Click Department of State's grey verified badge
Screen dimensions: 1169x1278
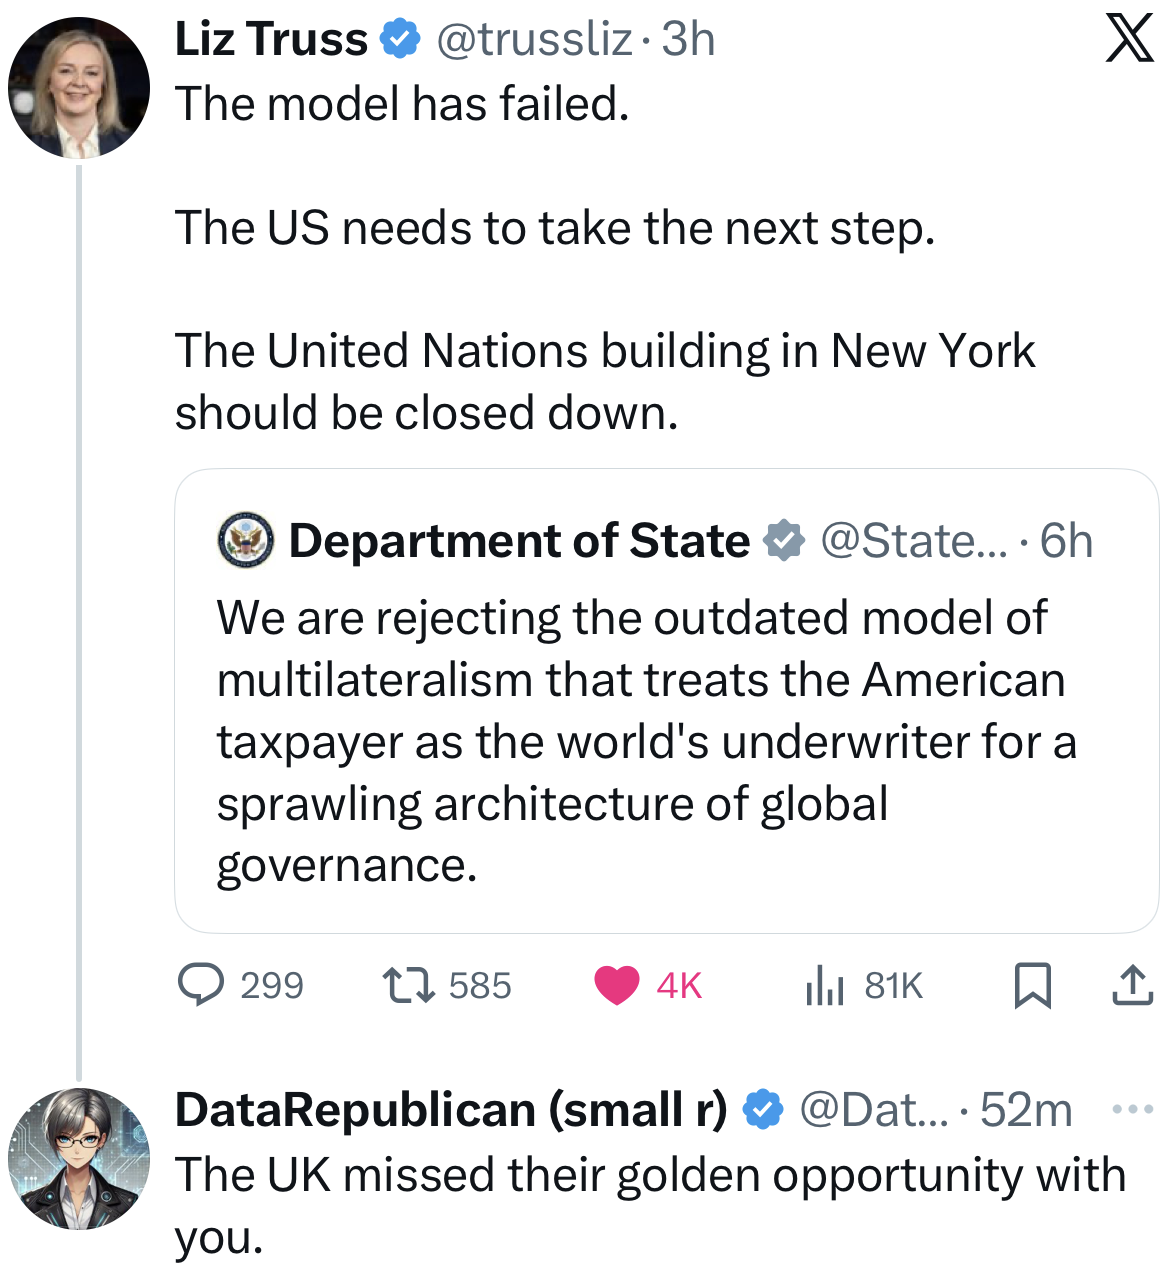point(783,541)
